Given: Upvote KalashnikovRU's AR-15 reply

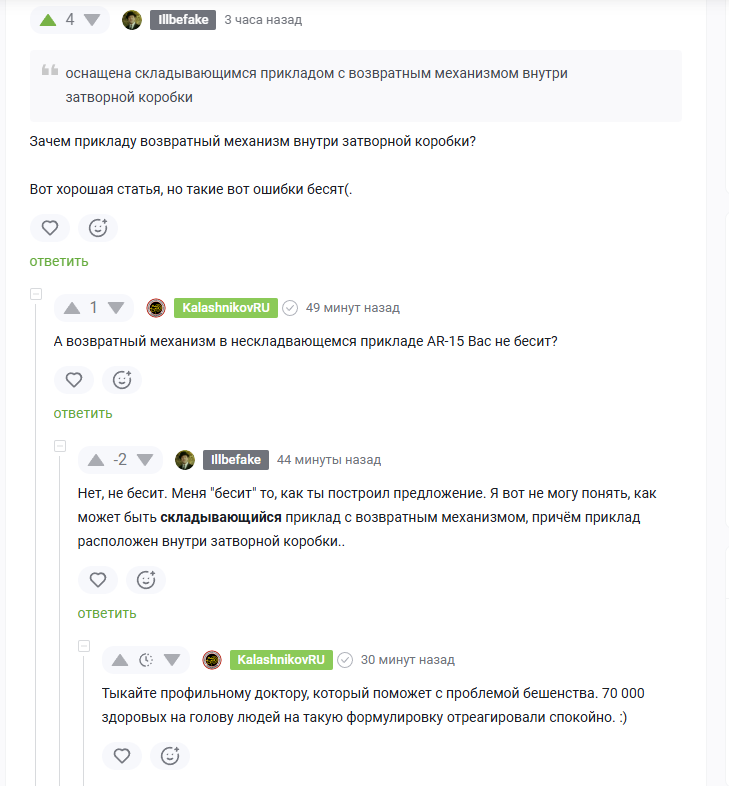Looking at the screenshot, I should click(x=72, y=308).
